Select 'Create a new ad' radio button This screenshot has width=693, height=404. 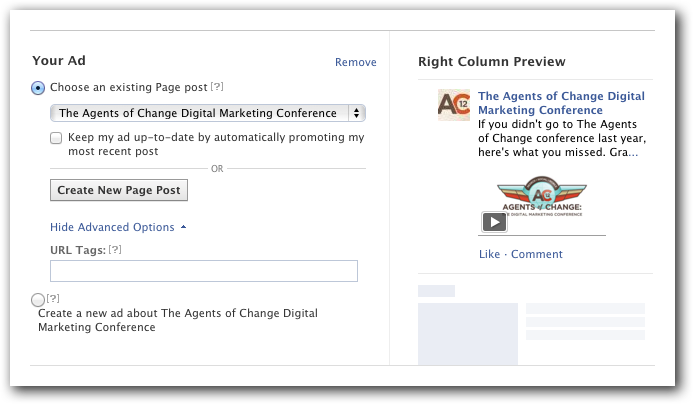tap(38, 300)
